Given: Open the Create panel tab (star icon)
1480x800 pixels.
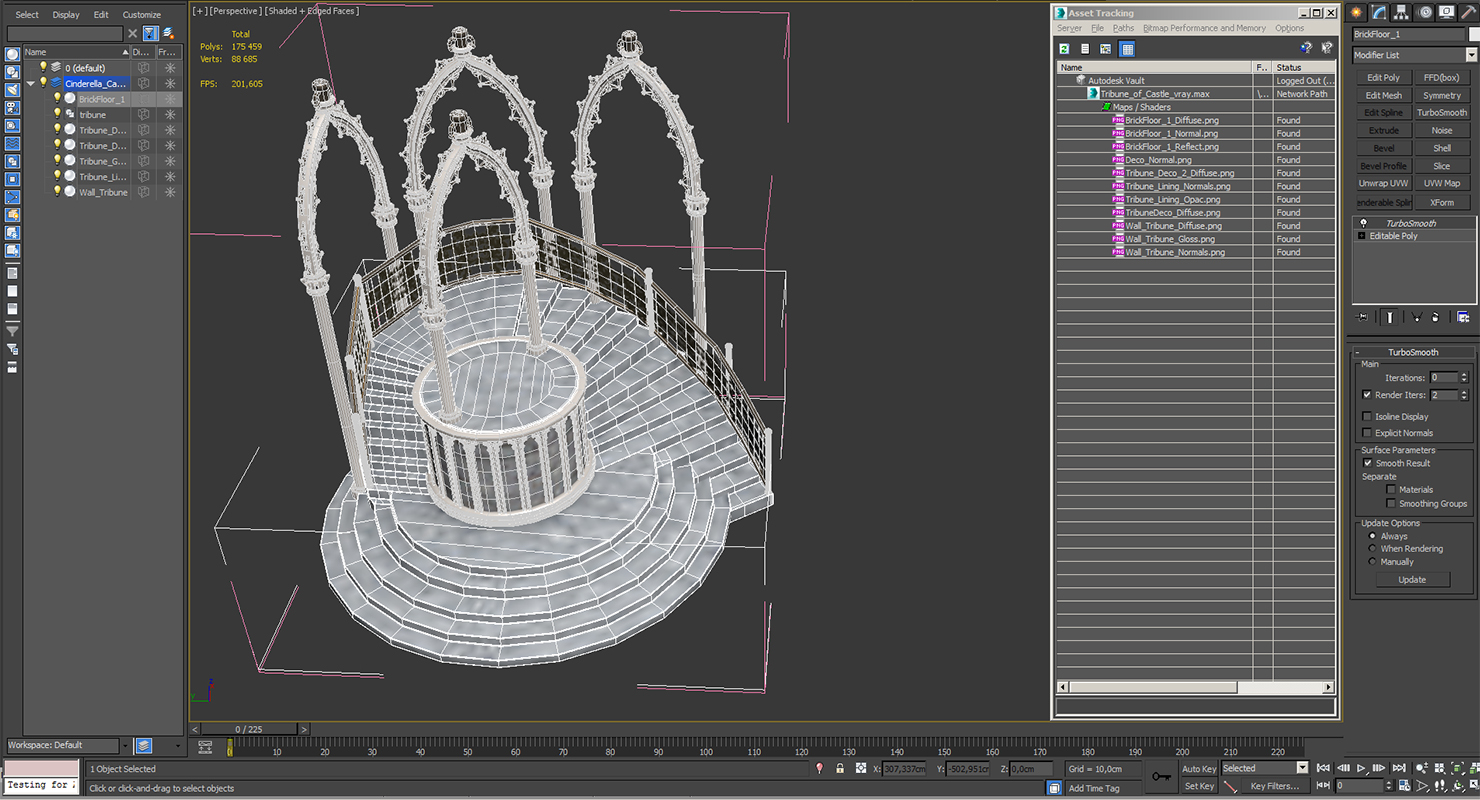Looking at the screenshot, I should pos(1357,13).
